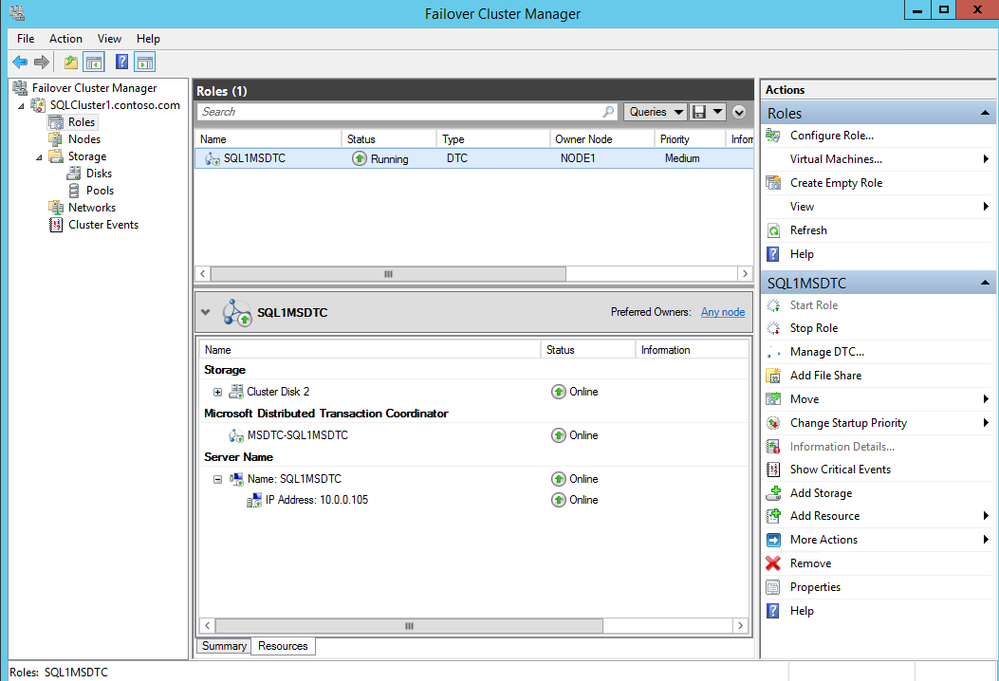Image resolution: width=999 pixels, height=681 pixels.
Task: Click the Any node preferred owners link
Action: pyautogui.click(x=722, y=312)
